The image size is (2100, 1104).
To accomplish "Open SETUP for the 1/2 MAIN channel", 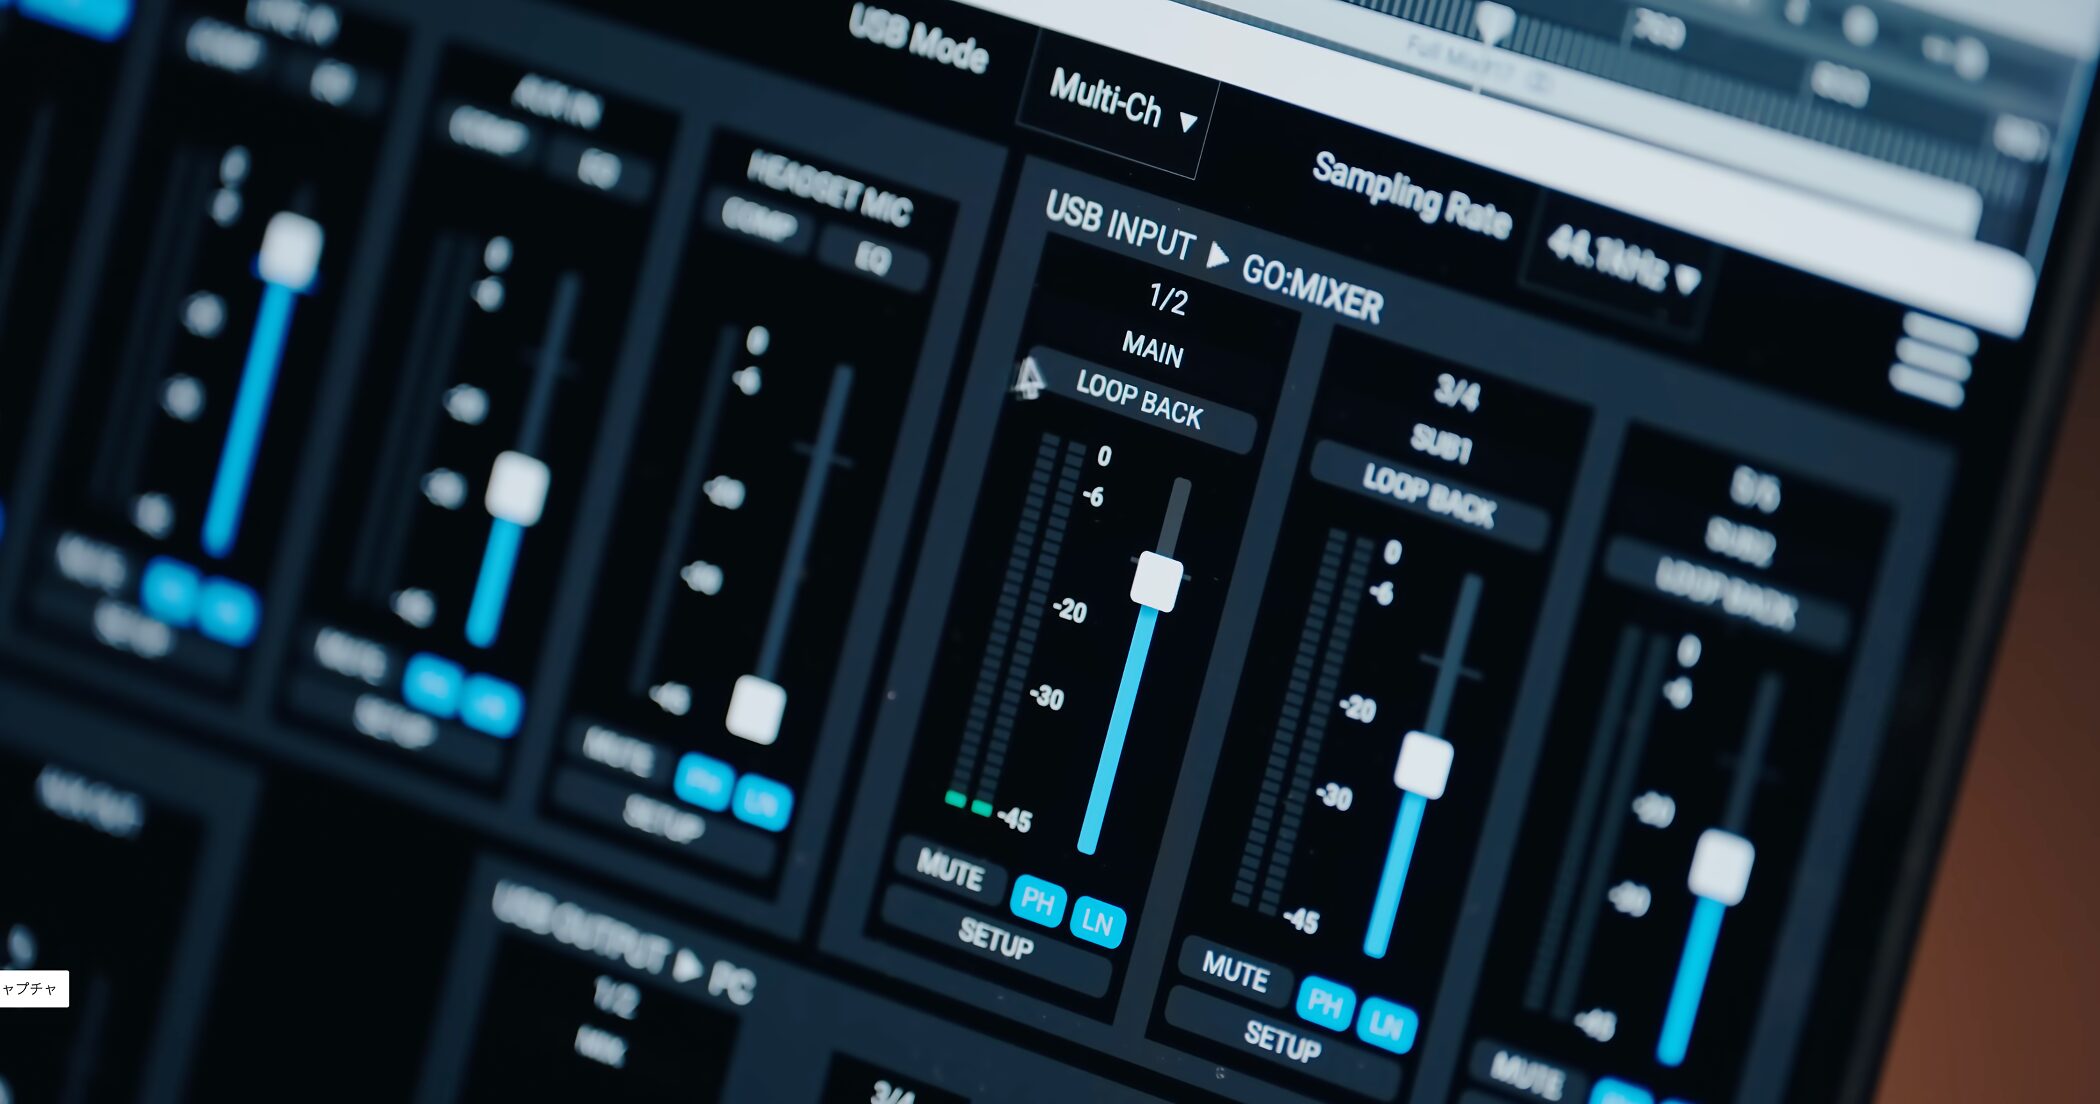I will [x=996, y=939].
